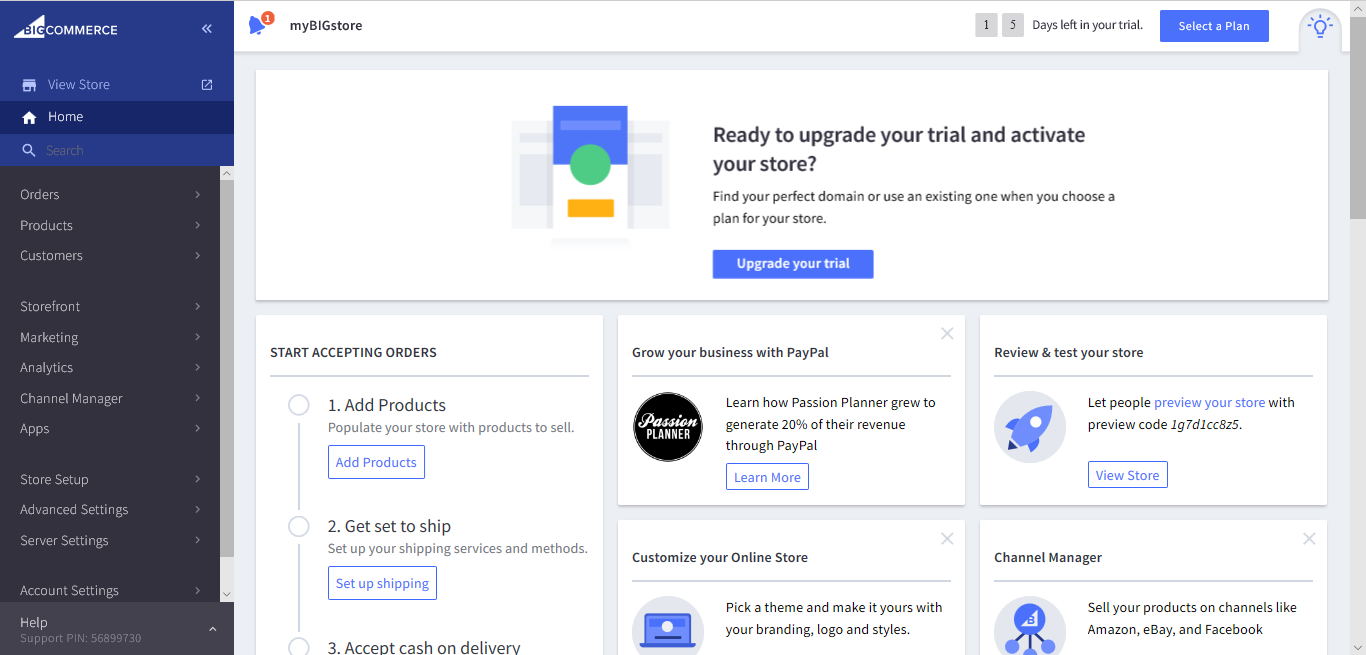Click the rocket icon in Review & test card
The width and height of the screenshot is (1366, 655).
point(1030,427)
